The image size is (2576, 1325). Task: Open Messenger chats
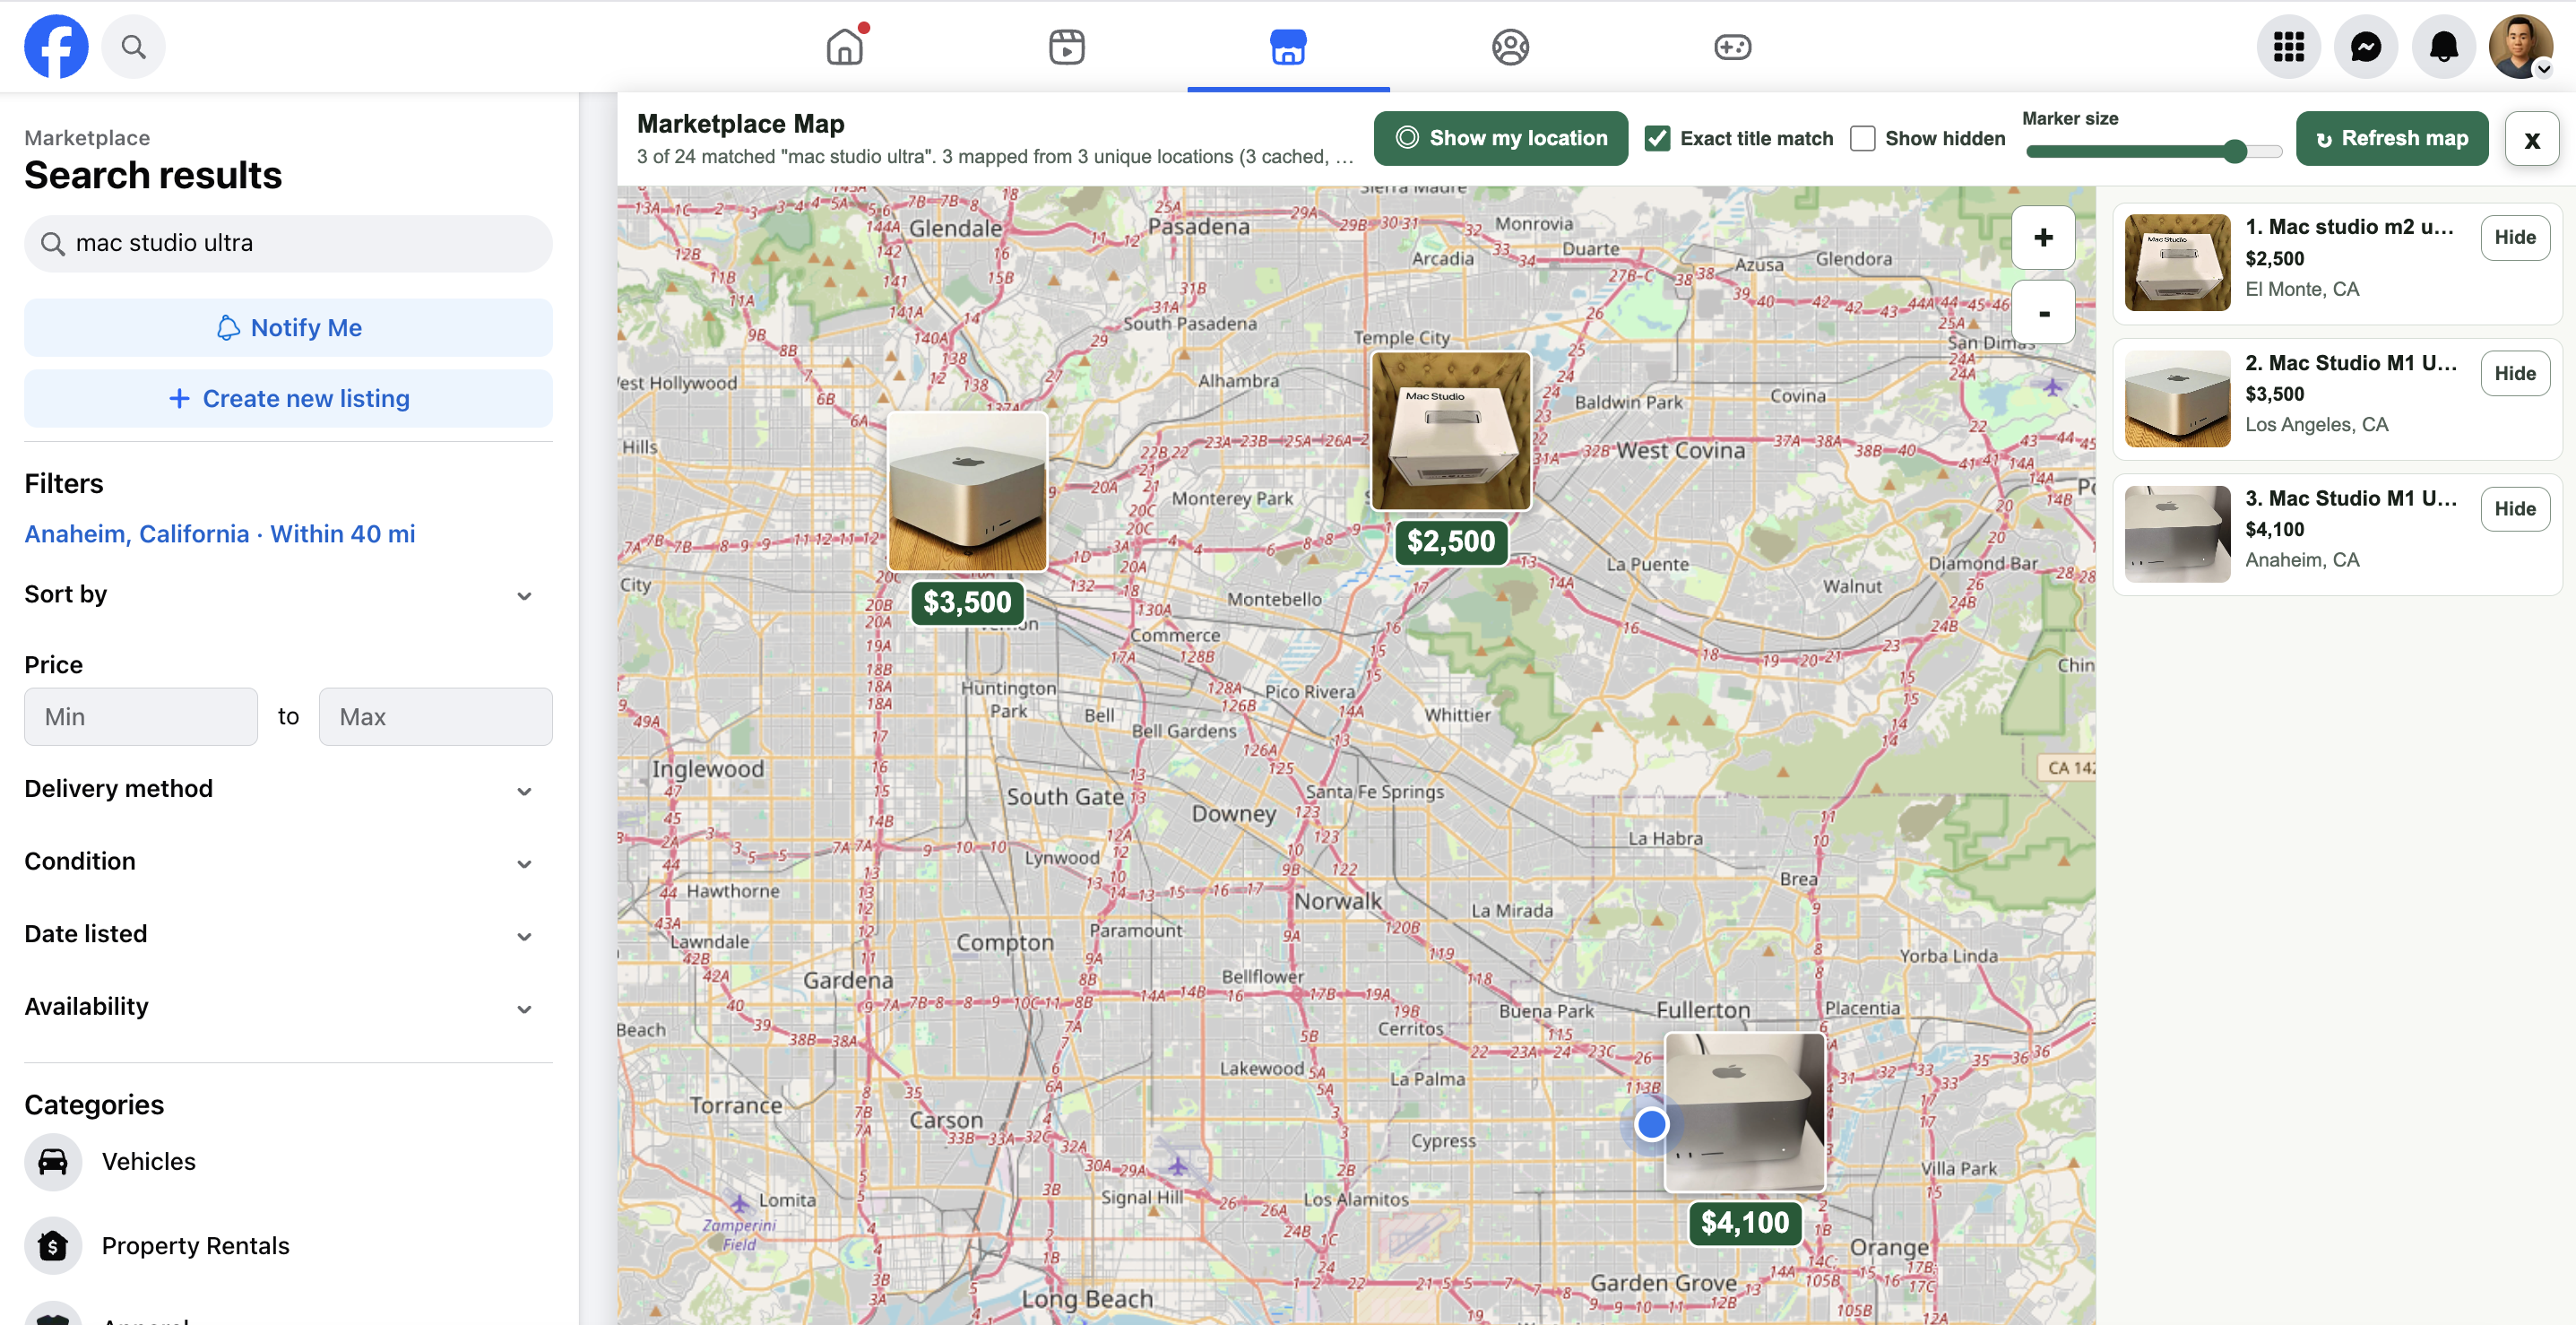coord(2366,46)
